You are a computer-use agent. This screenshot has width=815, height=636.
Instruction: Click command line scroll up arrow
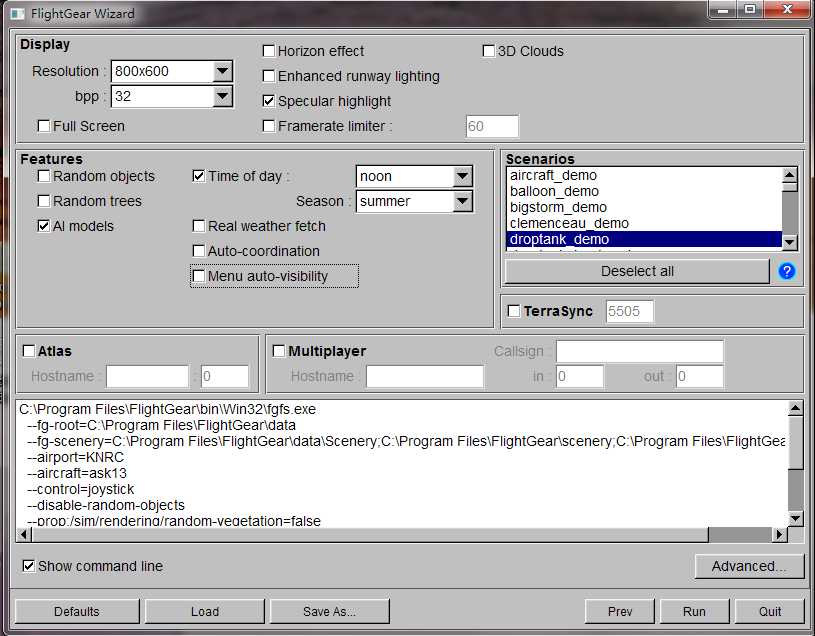click(795, 408)
